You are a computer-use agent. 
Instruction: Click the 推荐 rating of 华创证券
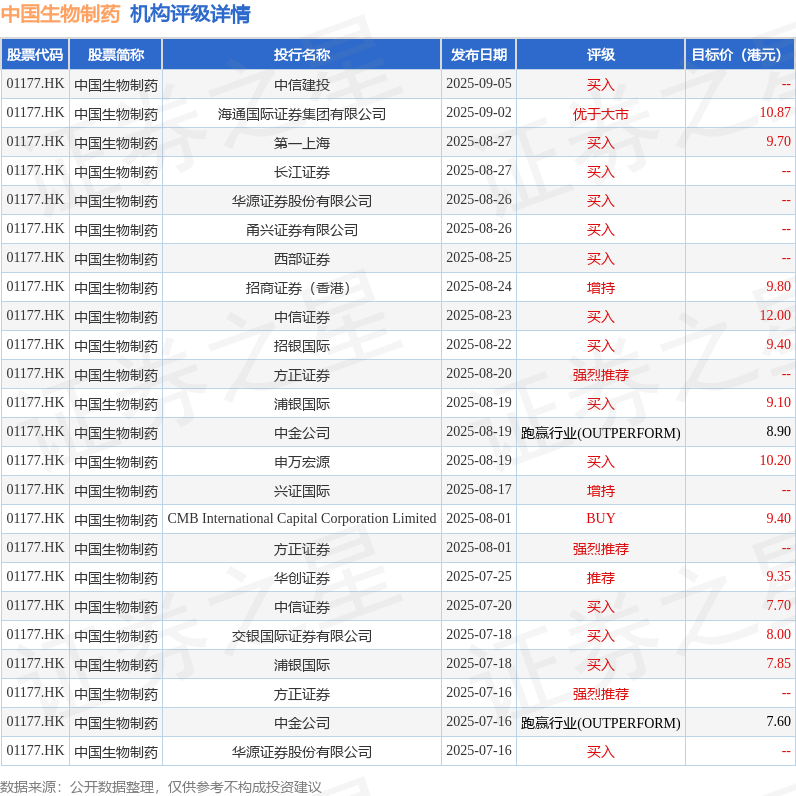click(x=601, y=577)
